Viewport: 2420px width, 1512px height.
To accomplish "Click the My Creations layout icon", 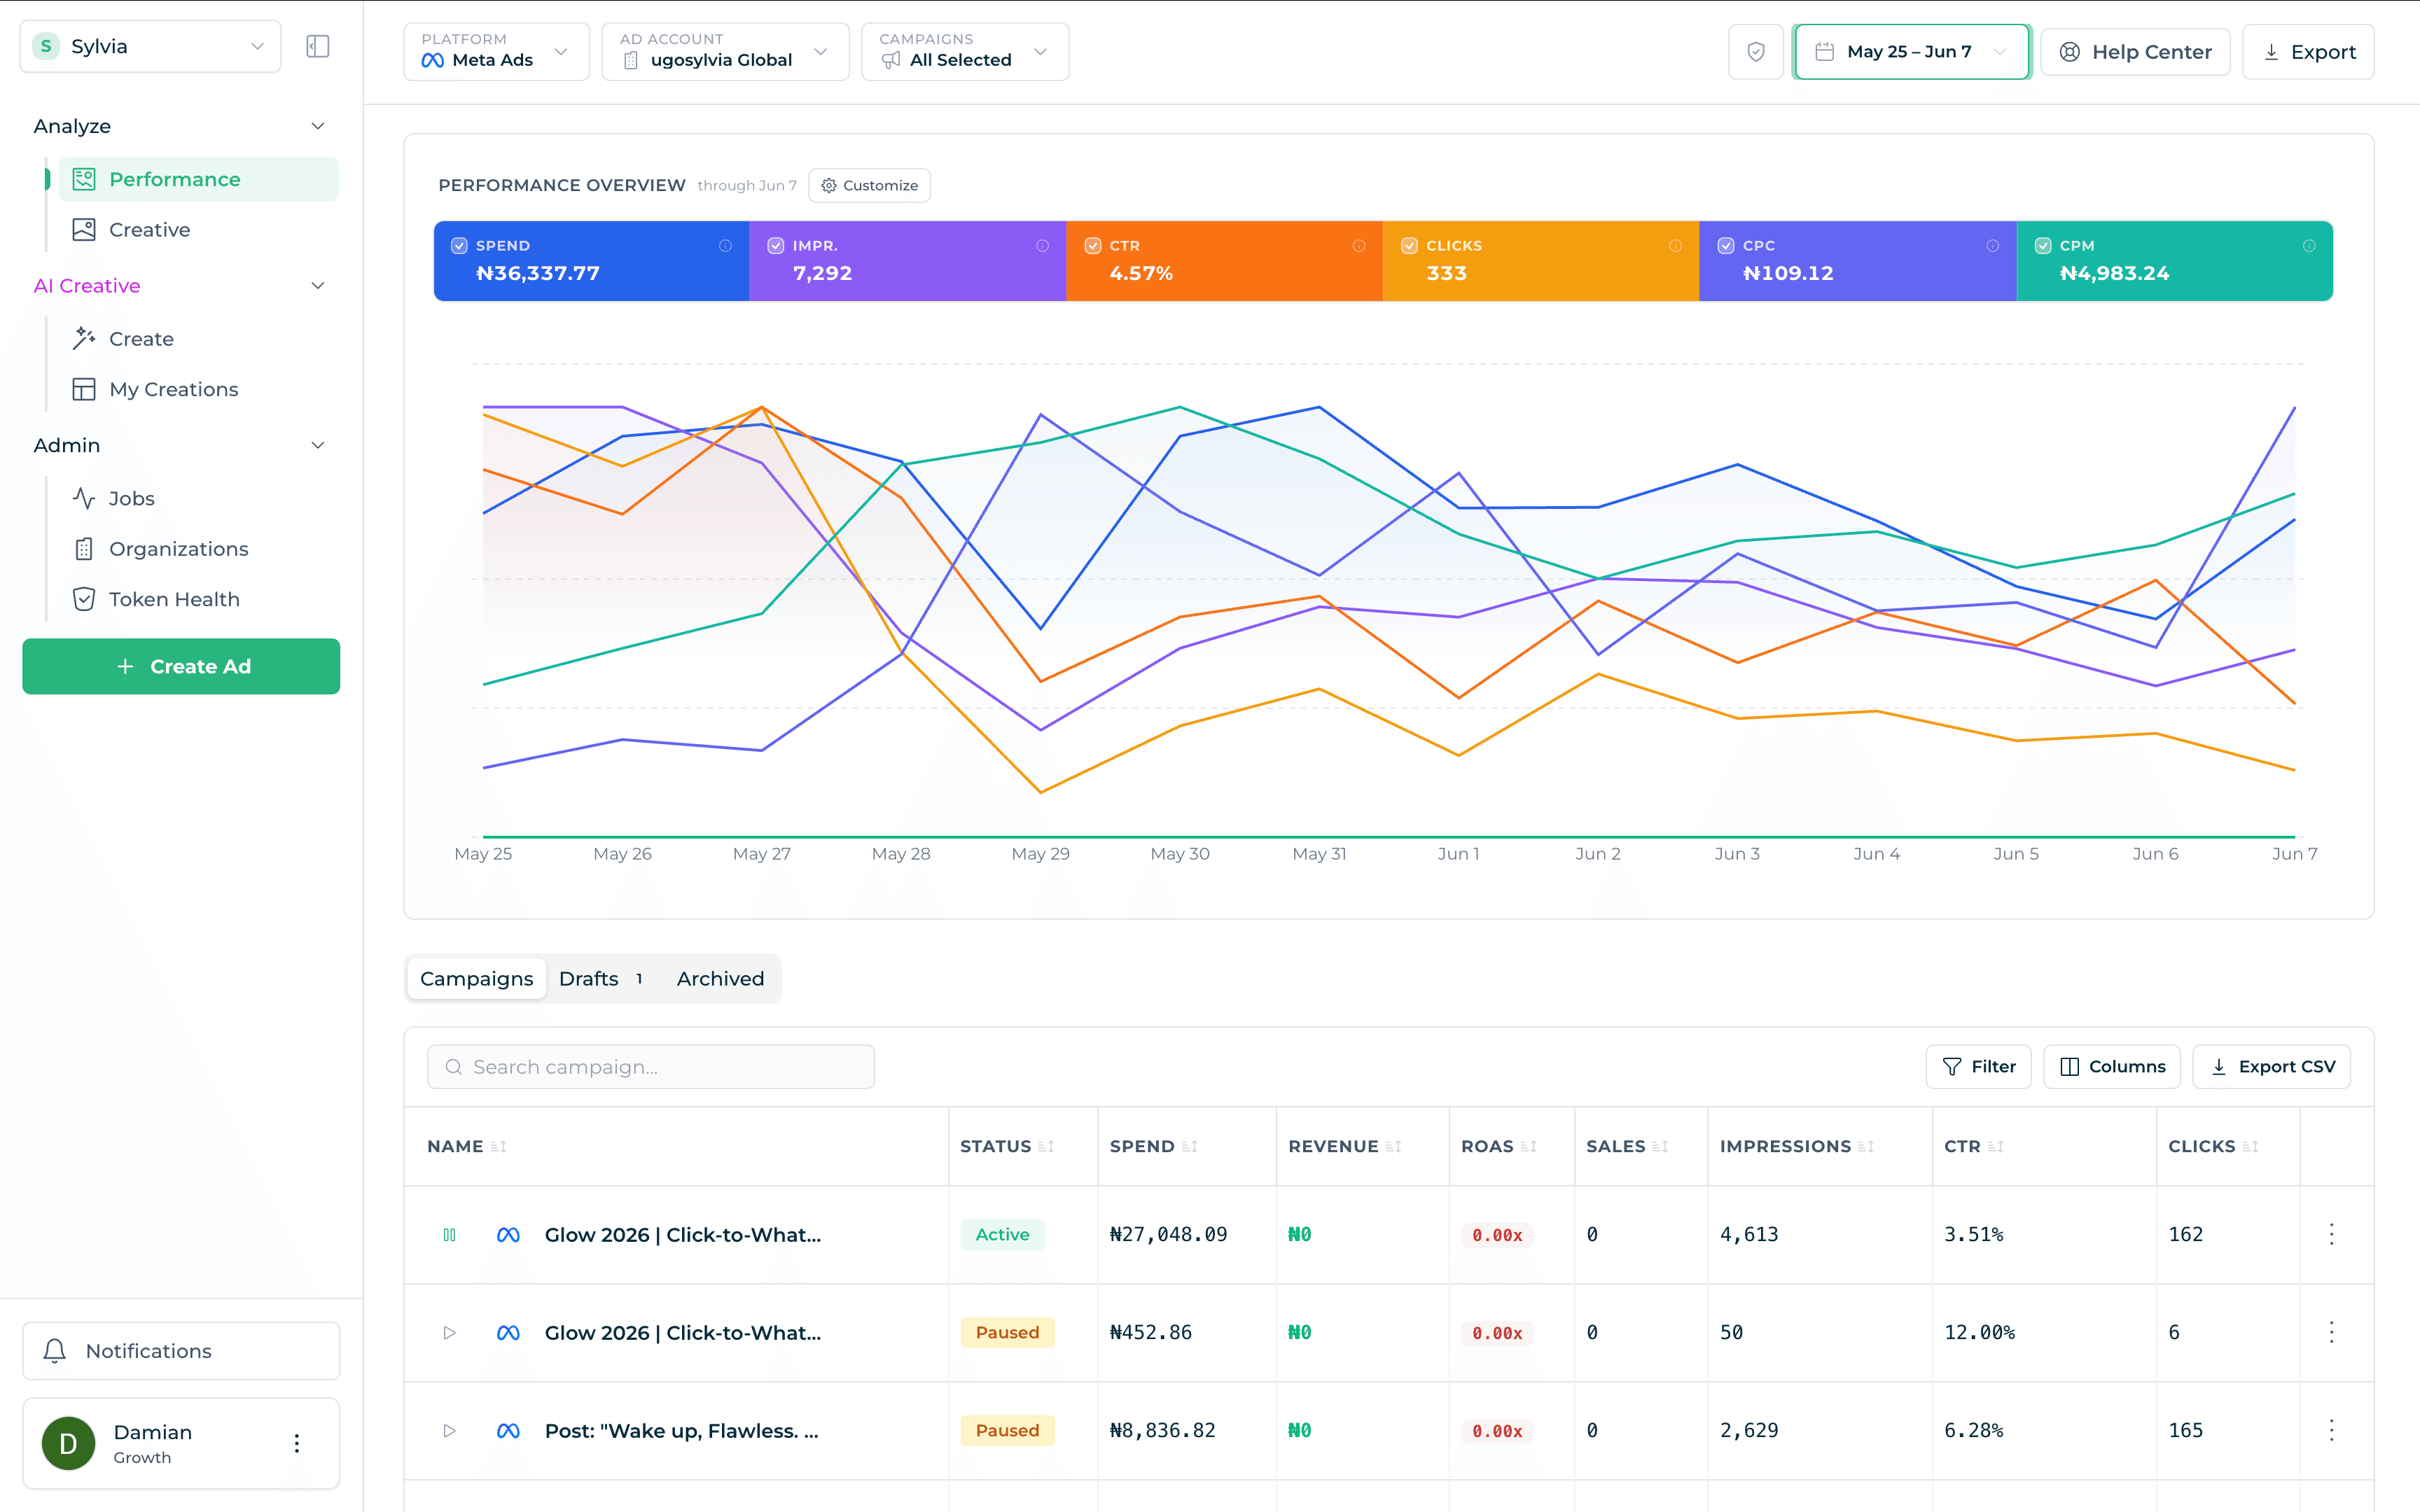I will pos(84,389).
